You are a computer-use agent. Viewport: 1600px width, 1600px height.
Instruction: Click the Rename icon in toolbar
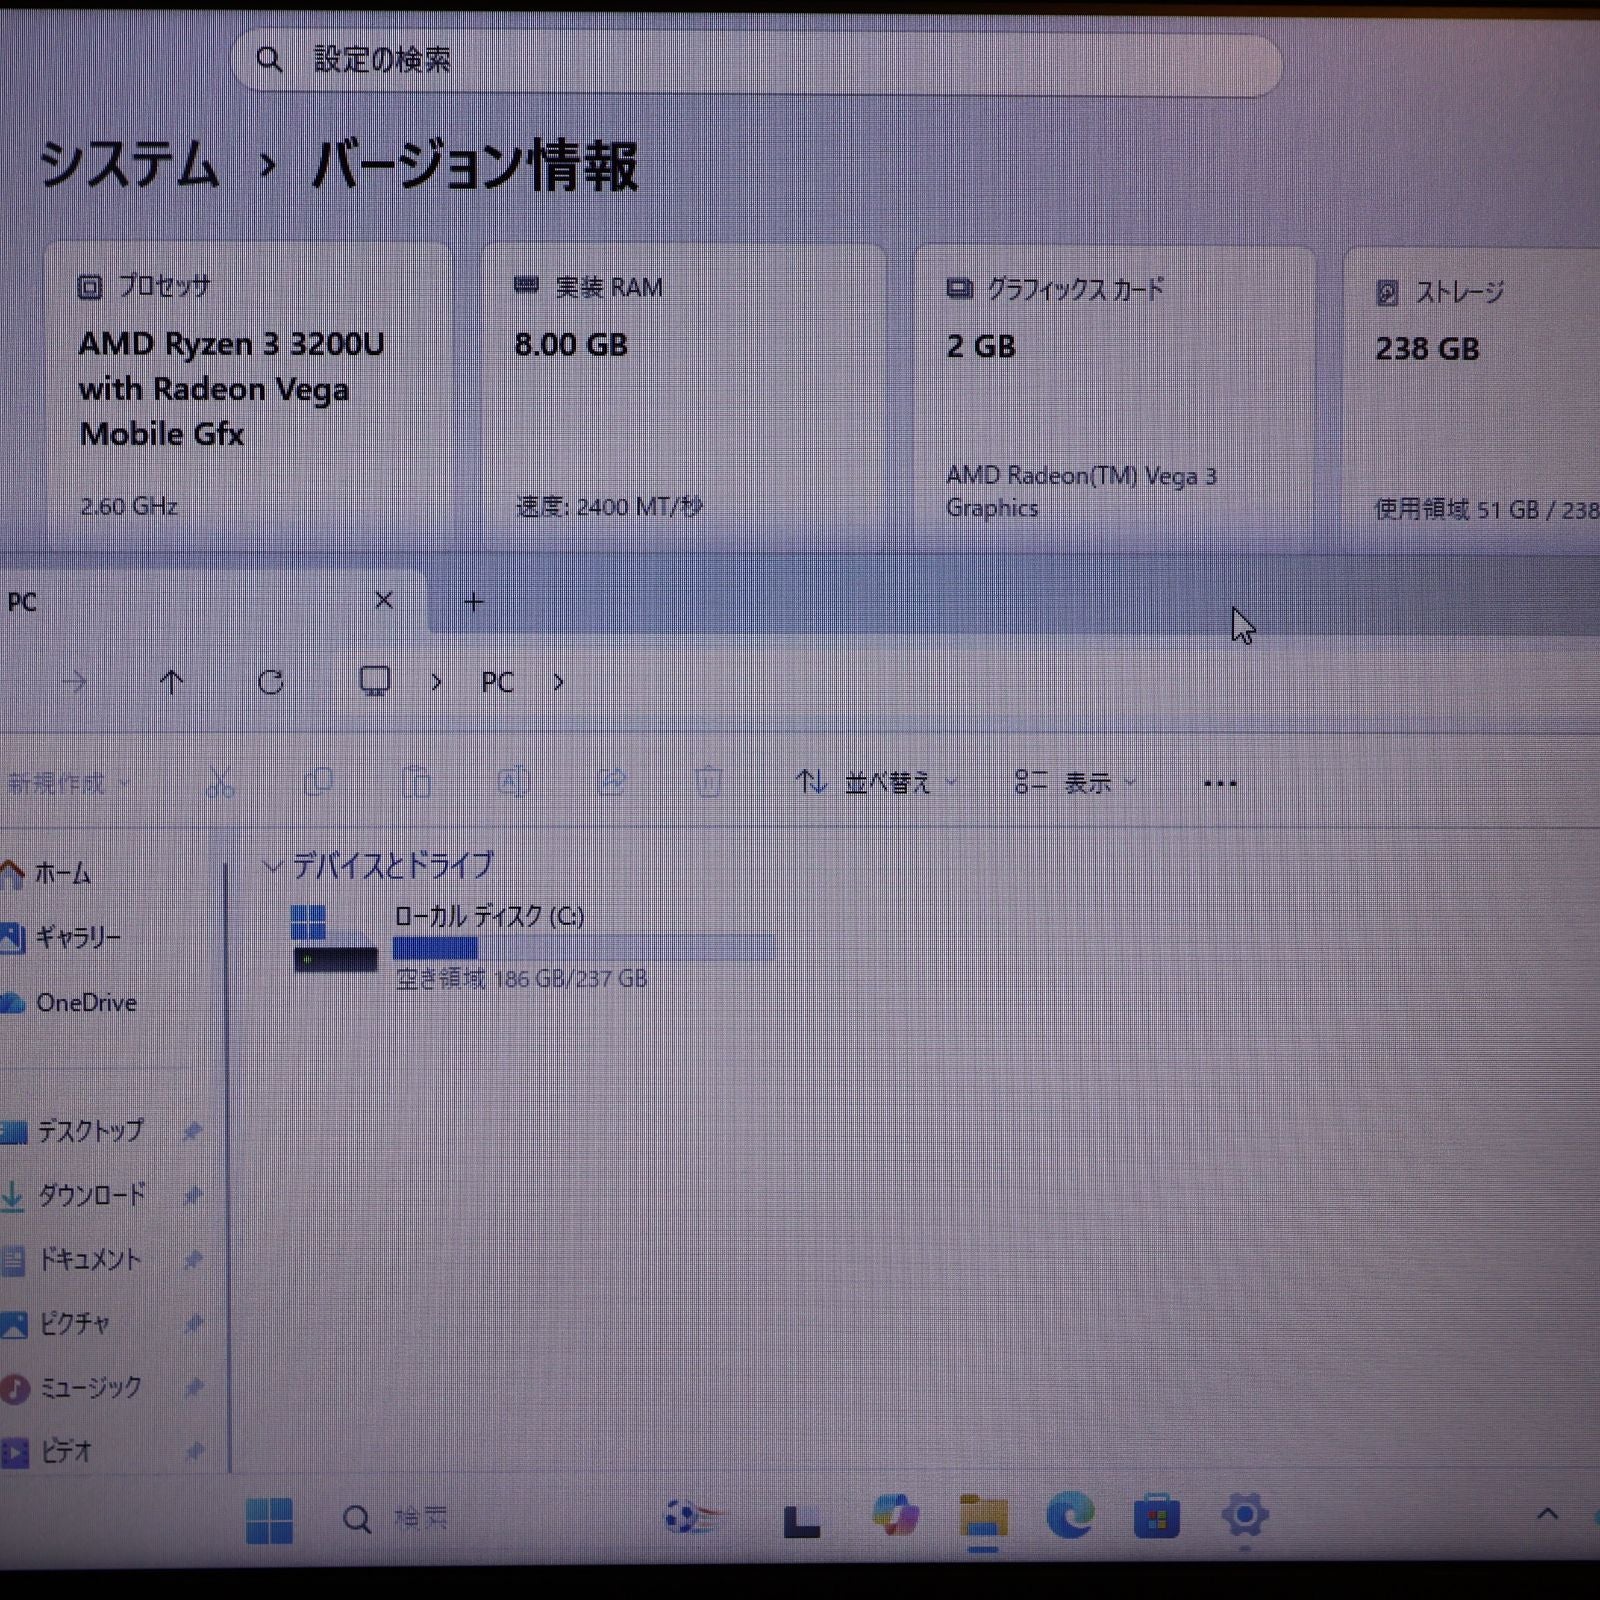(513, 782)
